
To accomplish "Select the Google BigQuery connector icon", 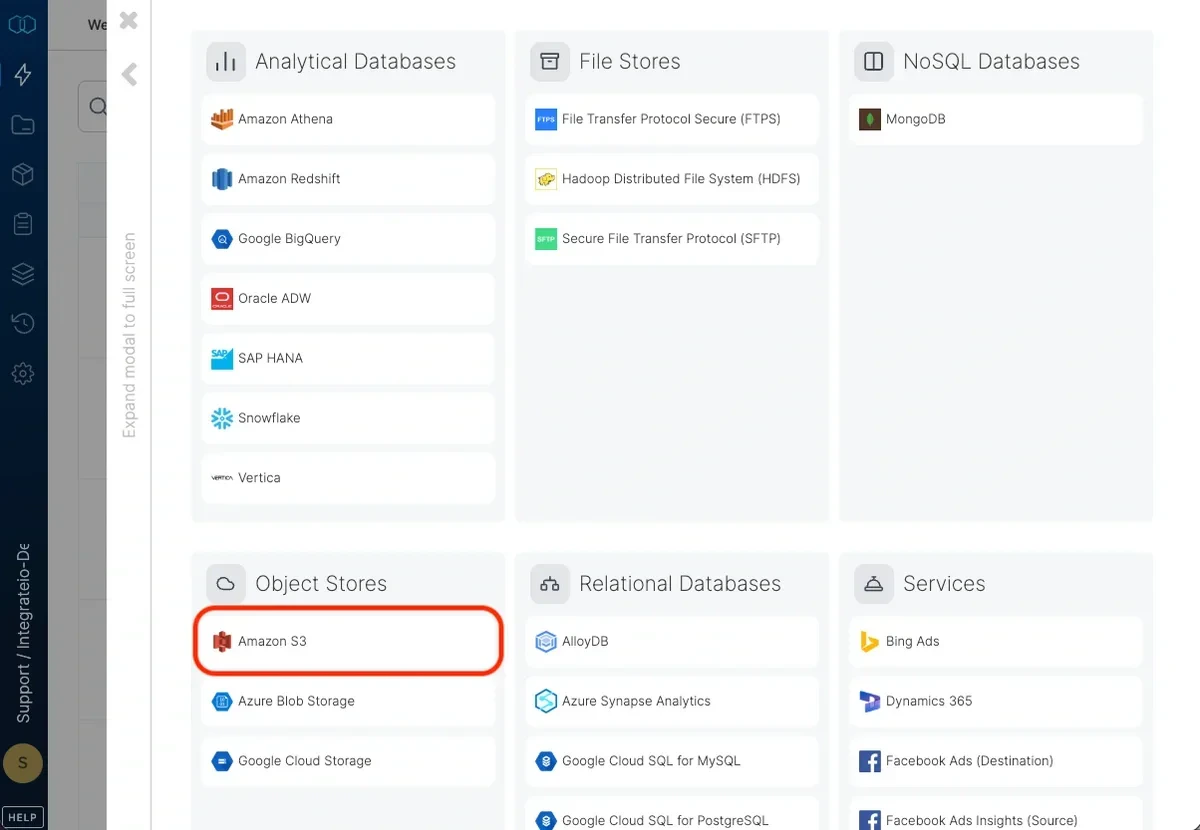I will click(221, 238).
